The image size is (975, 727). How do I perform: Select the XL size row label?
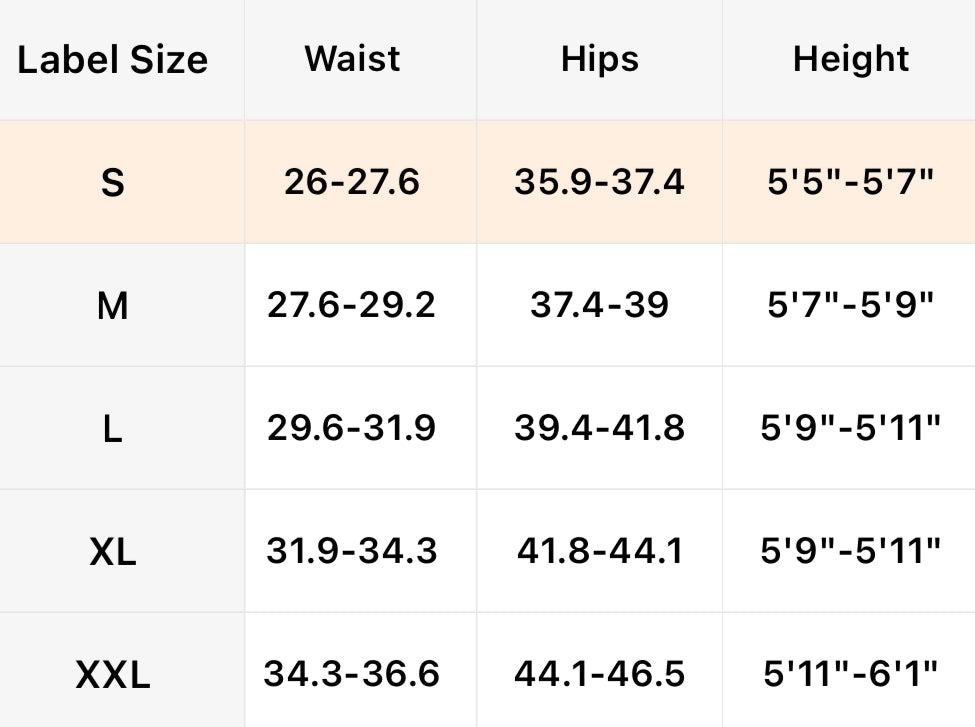pos(113,551)
